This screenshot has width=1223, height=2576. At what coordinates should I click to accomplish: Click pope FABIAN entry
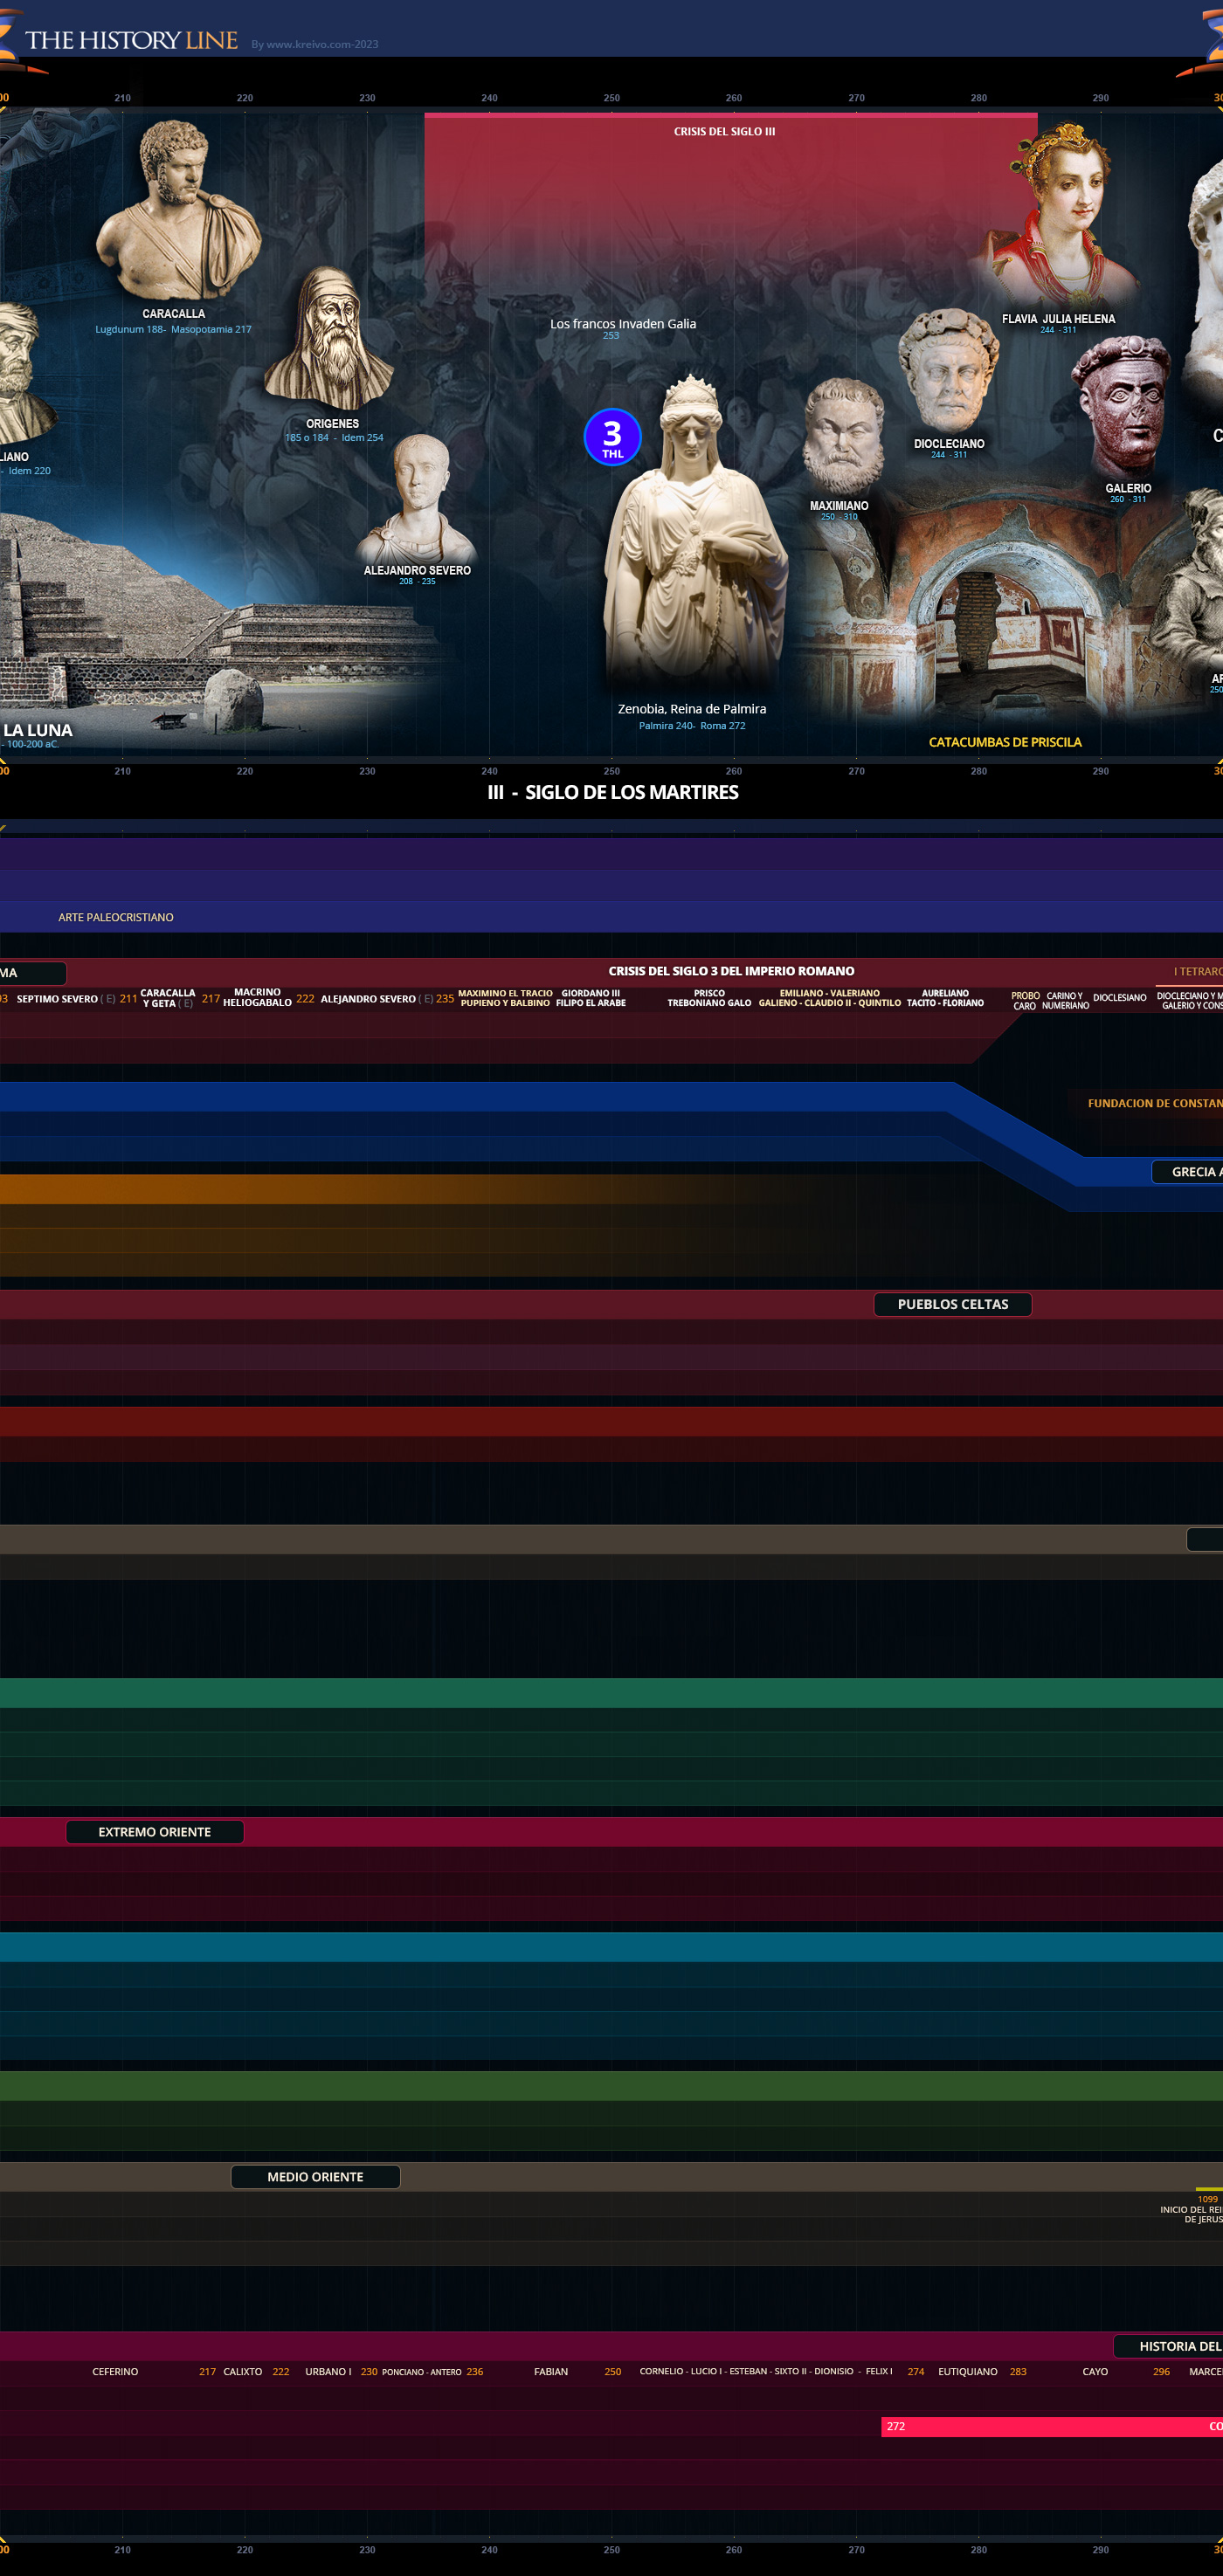[551, 2372]
